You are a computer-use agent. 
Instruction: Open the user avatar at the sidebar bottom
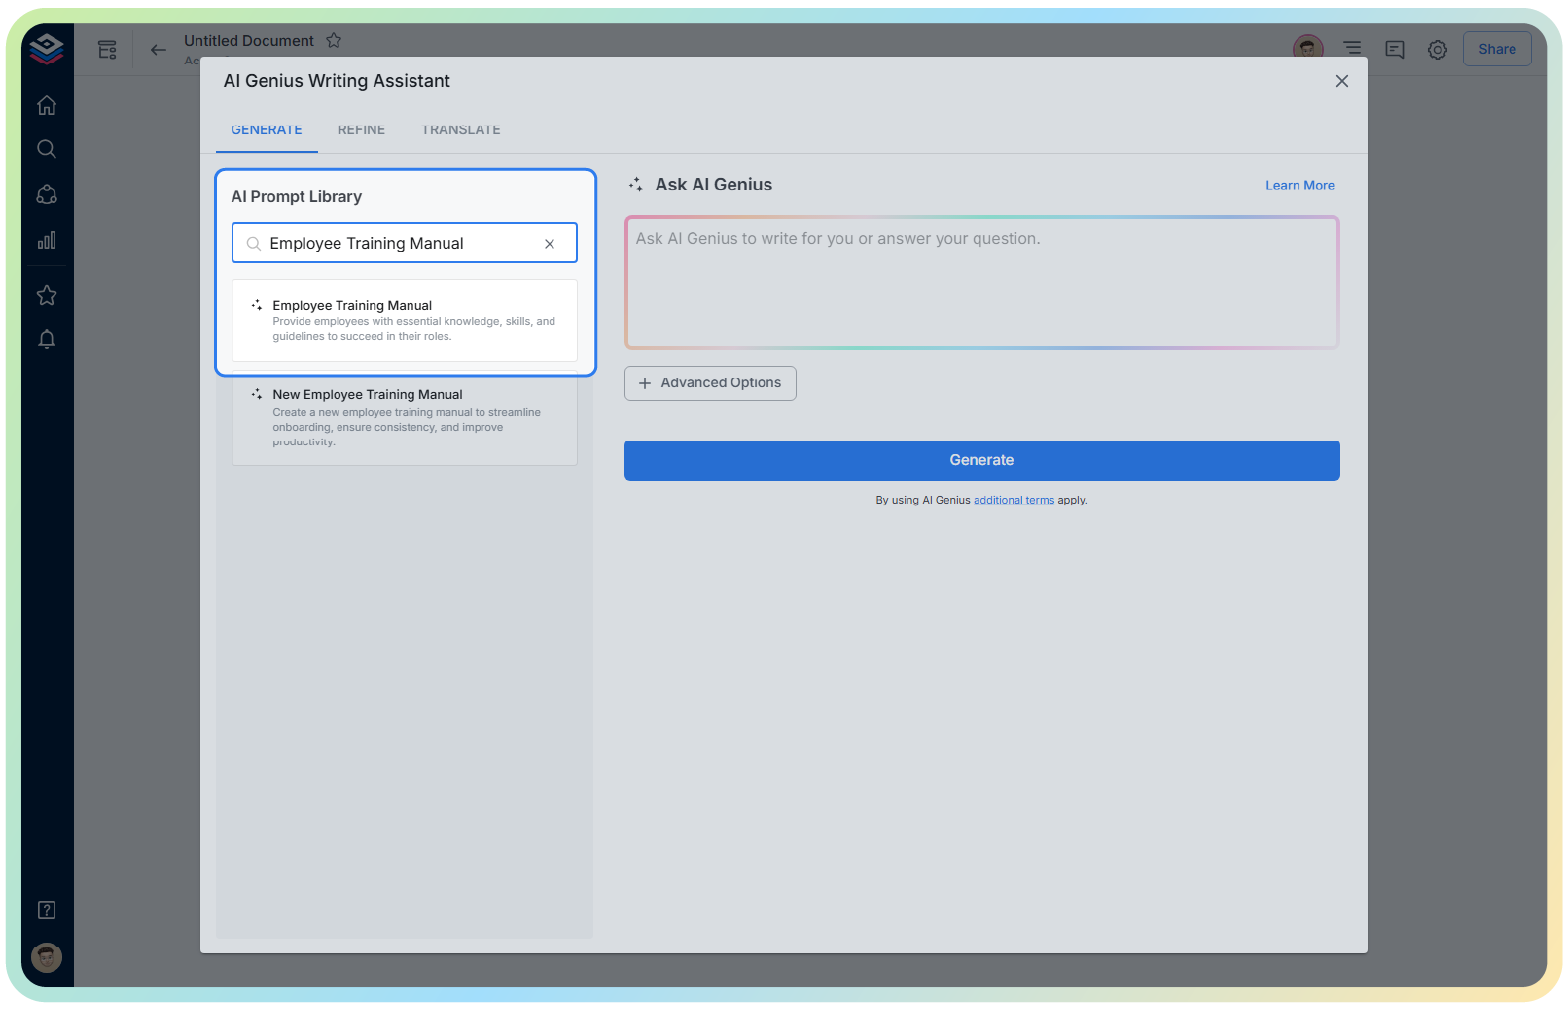click(x=46, y=958)
